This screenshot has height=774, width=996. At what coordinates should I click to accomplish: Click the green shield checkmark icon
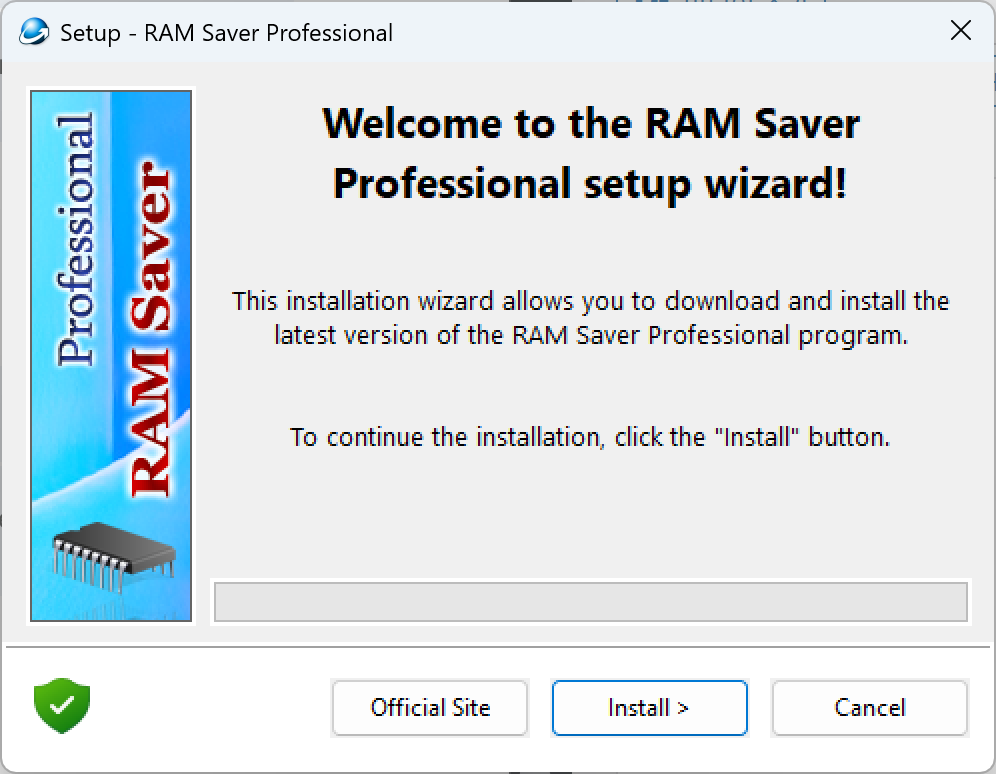(x=62, y=705)
